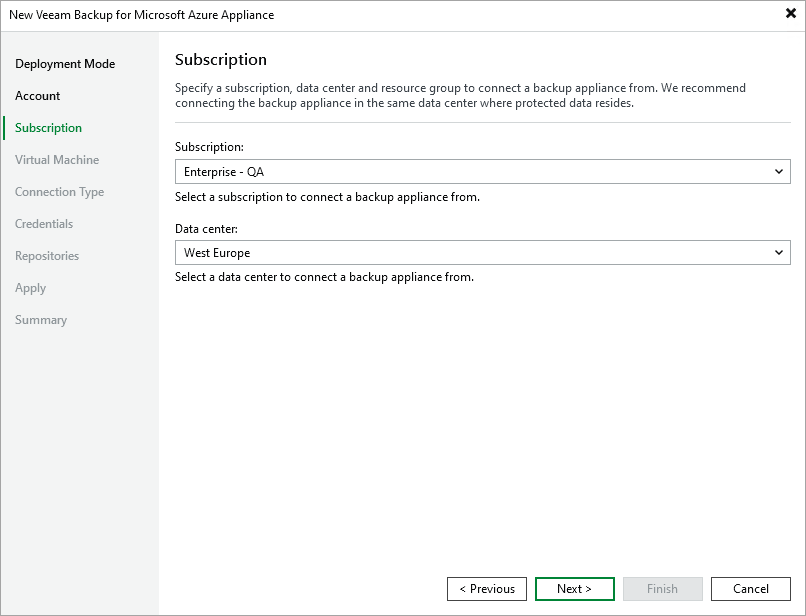Expand the Subscription dropdown arrow
The height and width of the screenshot is (616, 806).
click(x=779, y=172)
